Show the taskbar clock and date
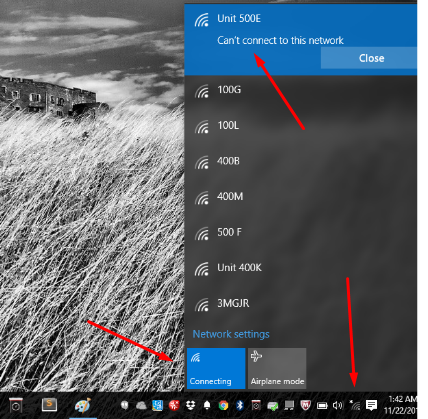 click(403, 405)
